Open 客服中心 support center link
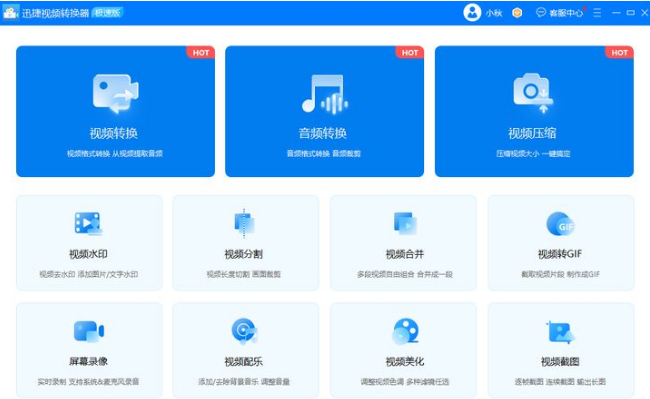Image resolution: width=650 pixels, height=399 pixels. point(566,13)
